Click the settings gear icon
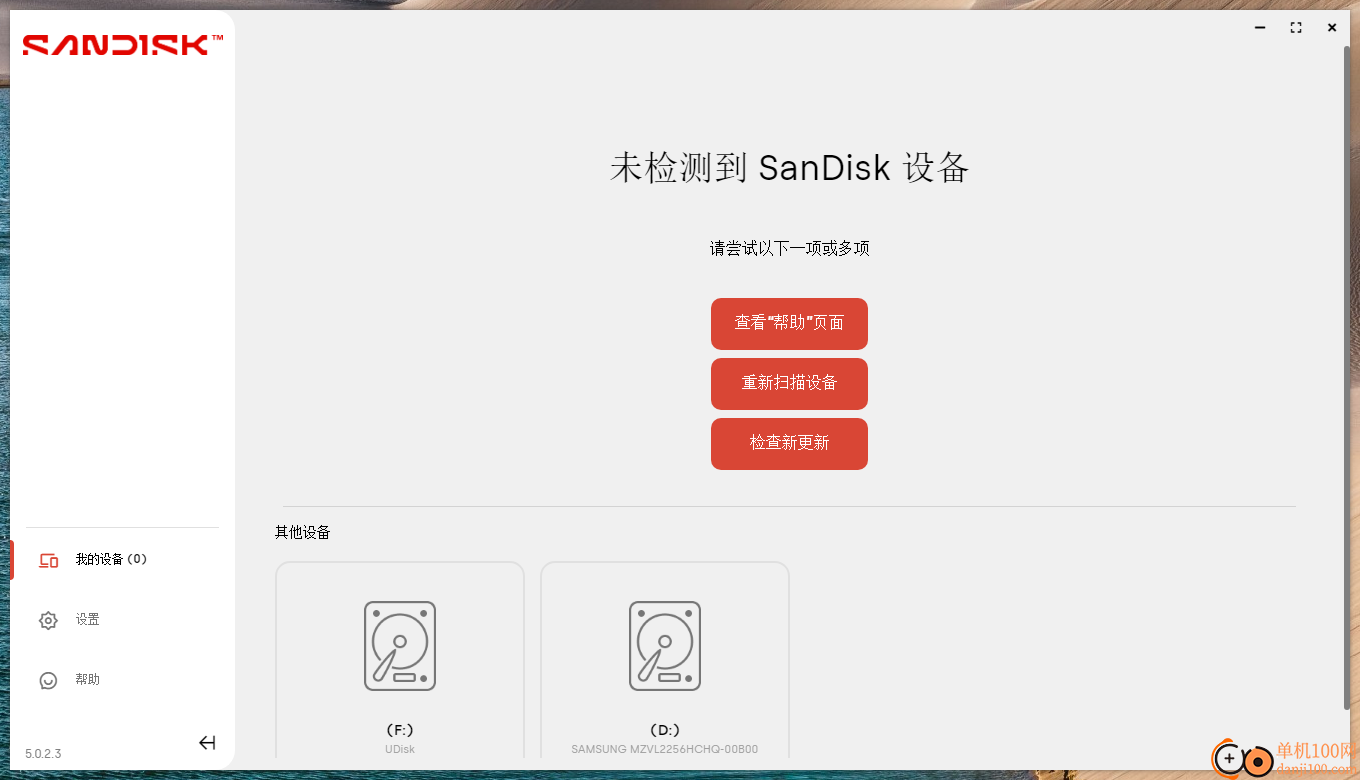This screenshot has height=780, width=1360. 48,620
